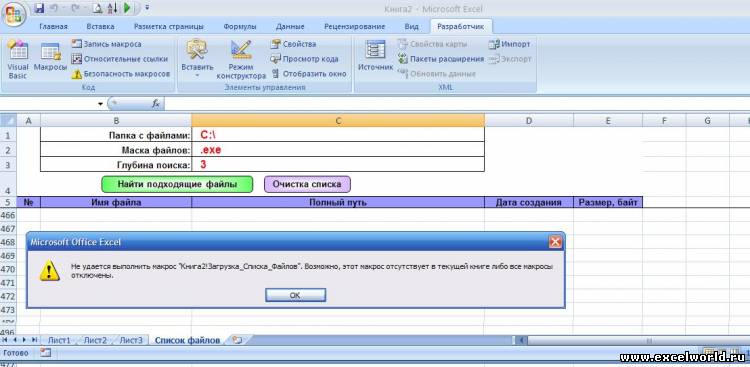Toggle Режим конструктора

pyautogui.click(x=241, y=60)
